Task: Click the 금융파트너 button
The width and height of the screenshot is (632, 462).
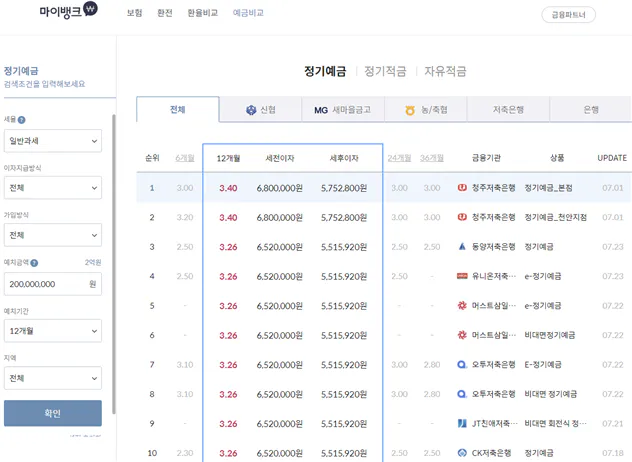Action: coord(568,15)
